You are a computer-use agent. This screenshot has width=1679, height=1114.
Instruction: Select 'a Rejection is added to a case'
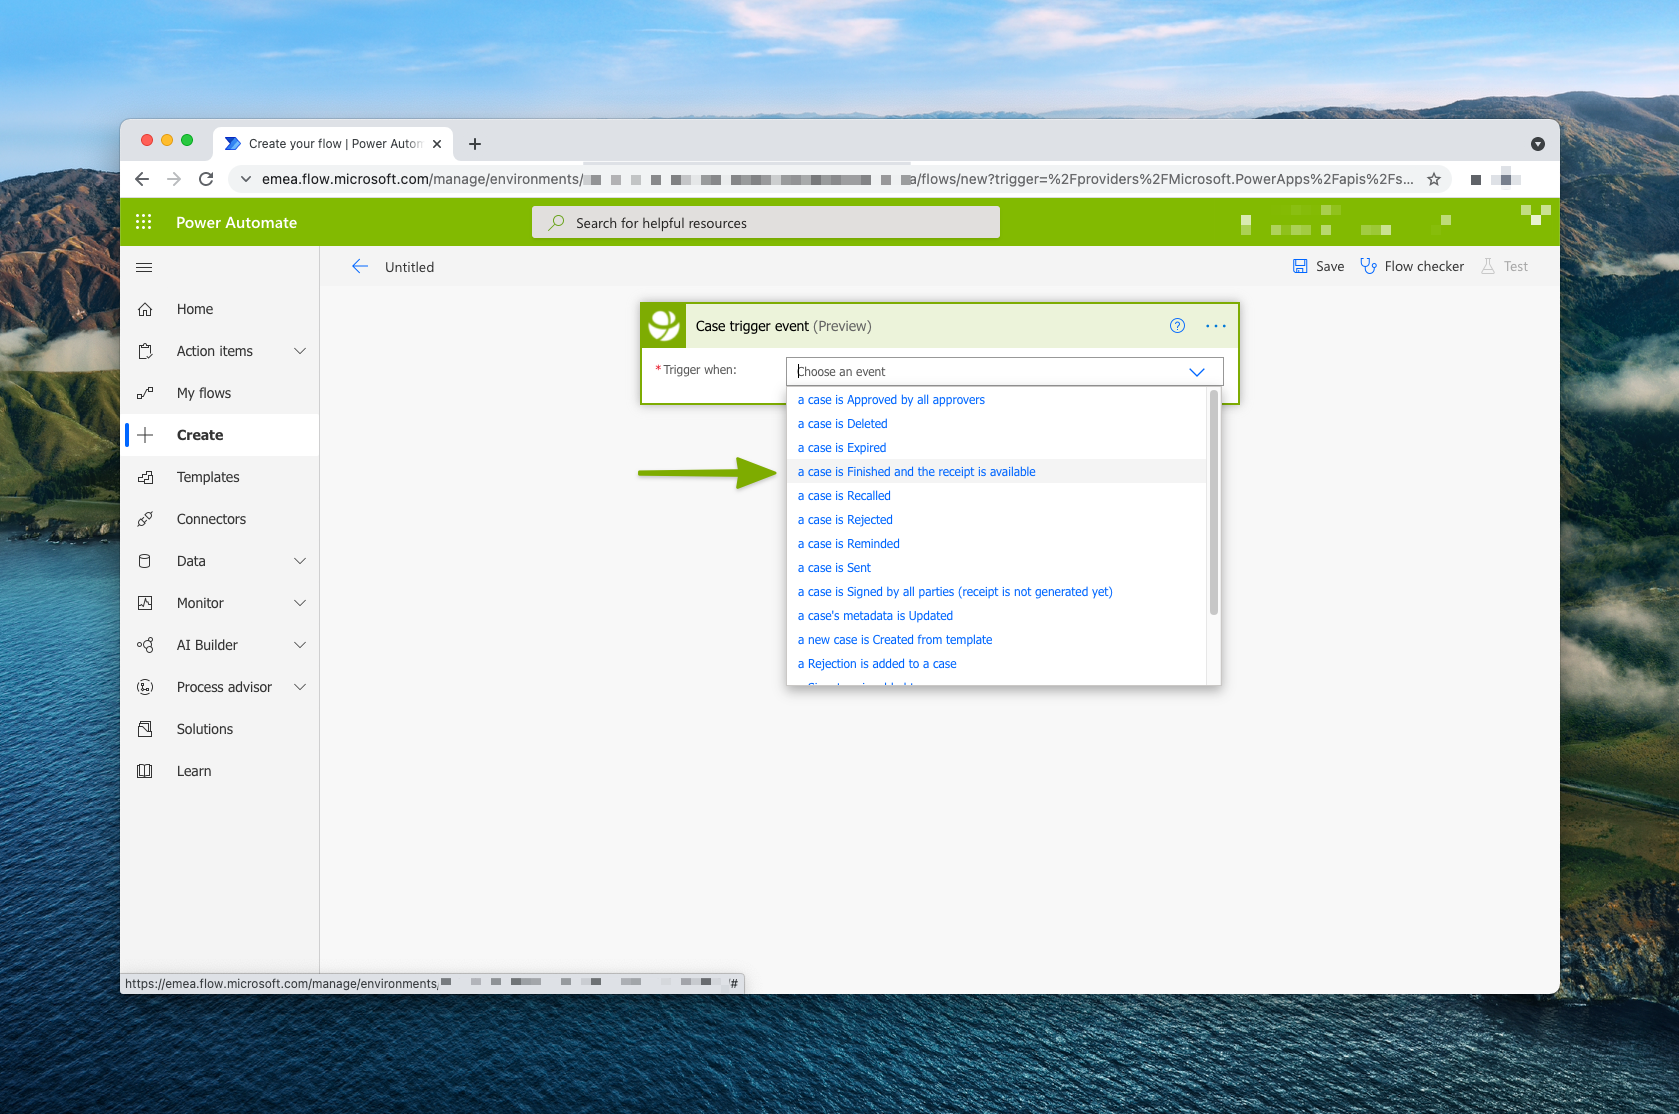997,664
